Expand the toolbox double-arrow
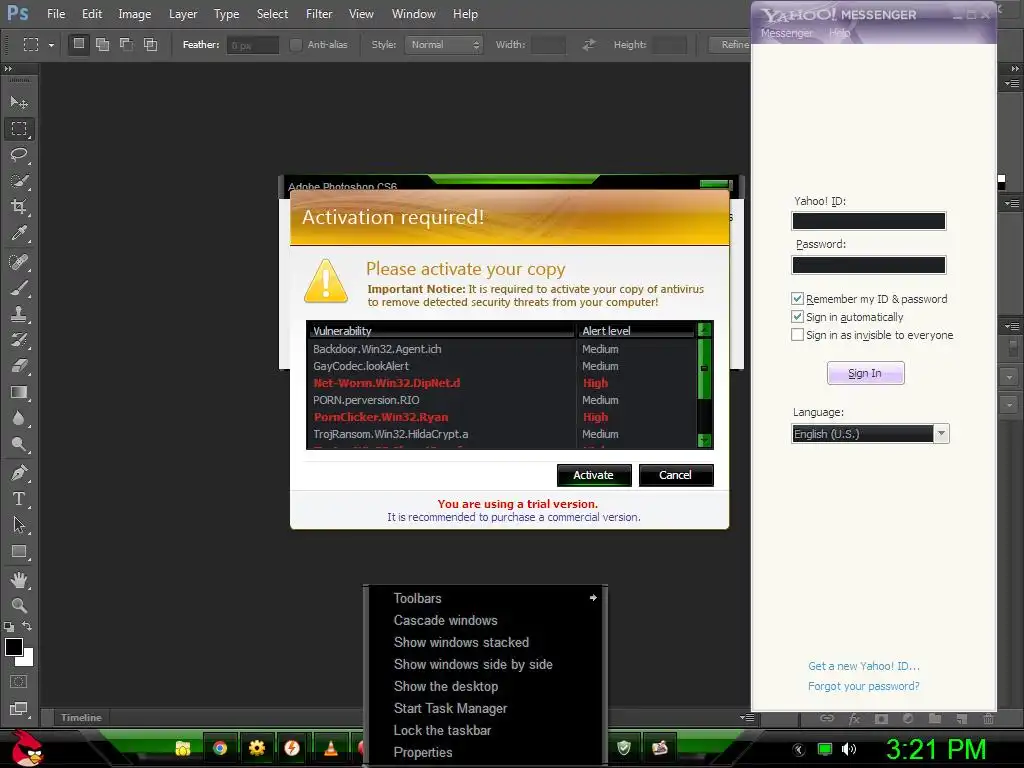This screenshot has height=768, width=1024. [8, 69]
